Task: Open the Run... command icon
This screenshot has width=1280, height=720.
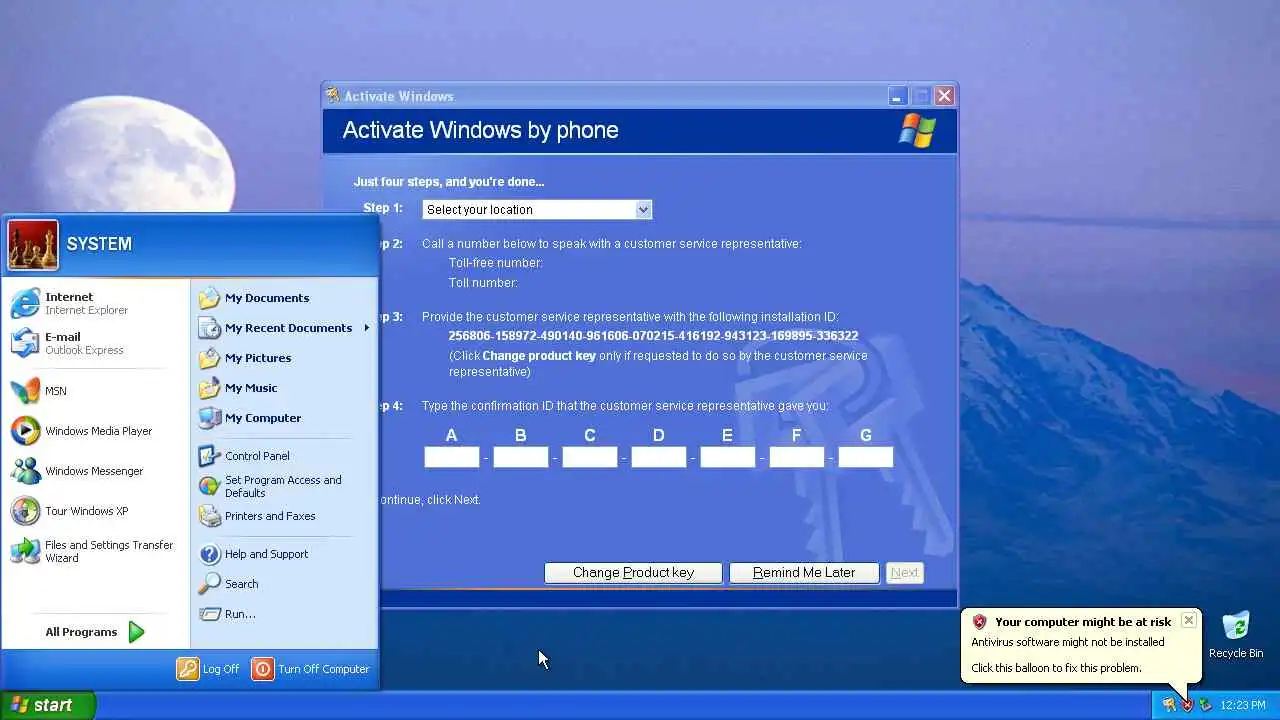Action: [209, 614]
